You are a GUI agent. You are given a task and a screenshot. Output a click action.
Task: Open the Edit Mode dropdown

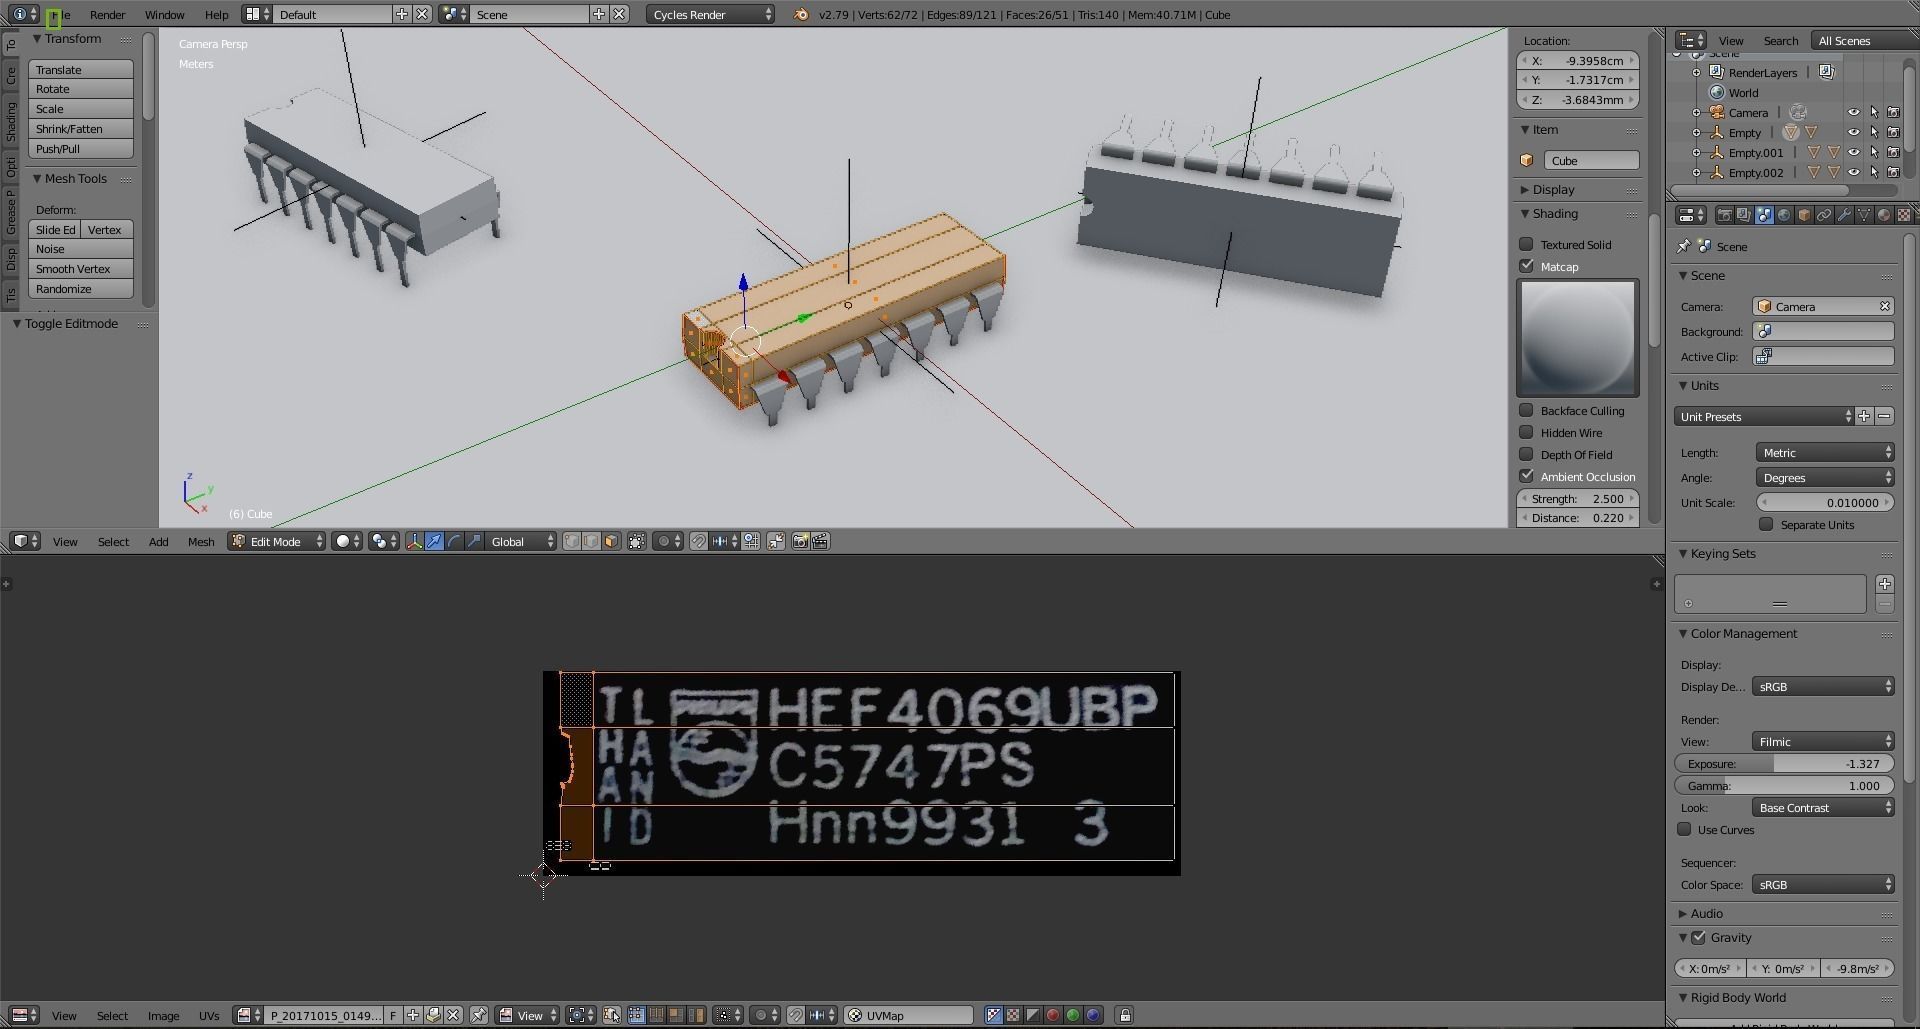tap(277, 541)
